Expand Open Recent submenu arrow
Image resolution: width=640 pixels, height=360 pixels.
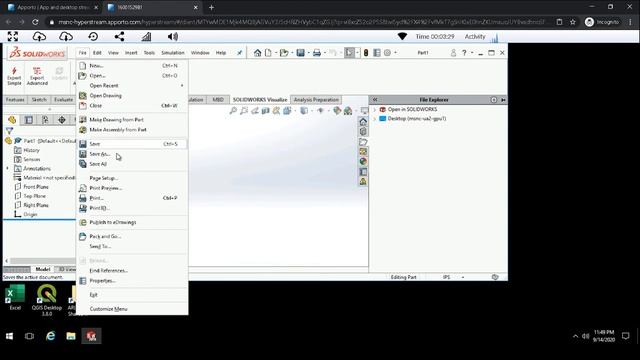pos(182,86)
